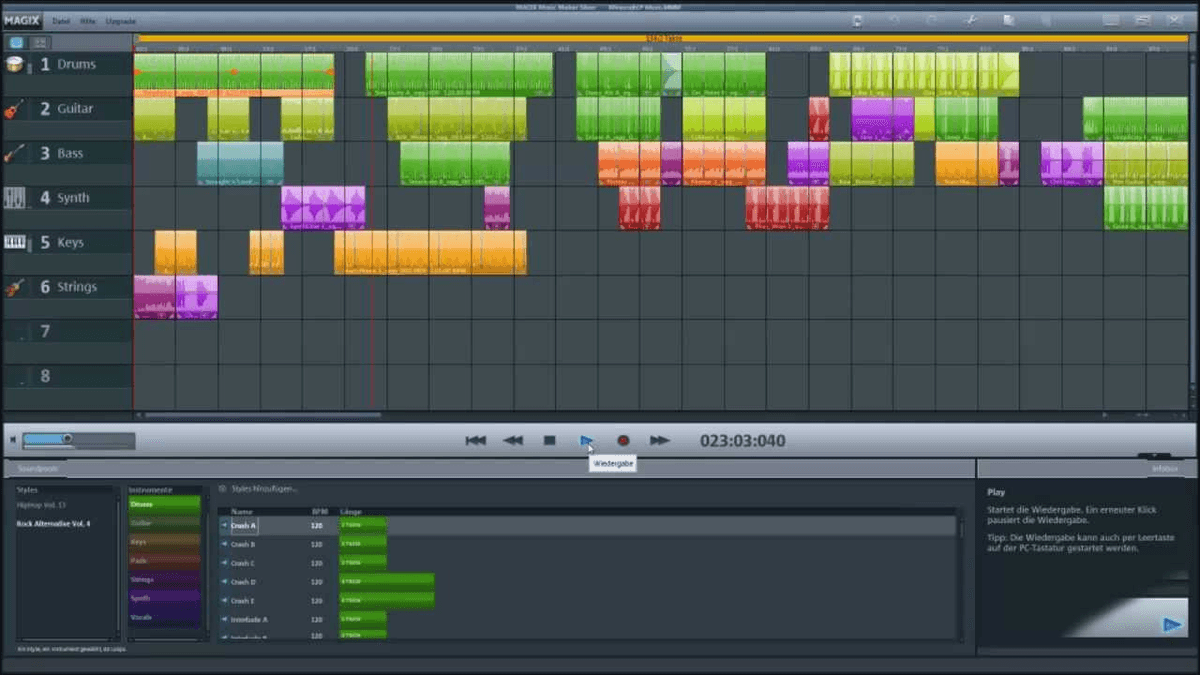Click the first icon in the top-right toolbar
Screen dimensions: 1200x675
(x=858, y=20)
